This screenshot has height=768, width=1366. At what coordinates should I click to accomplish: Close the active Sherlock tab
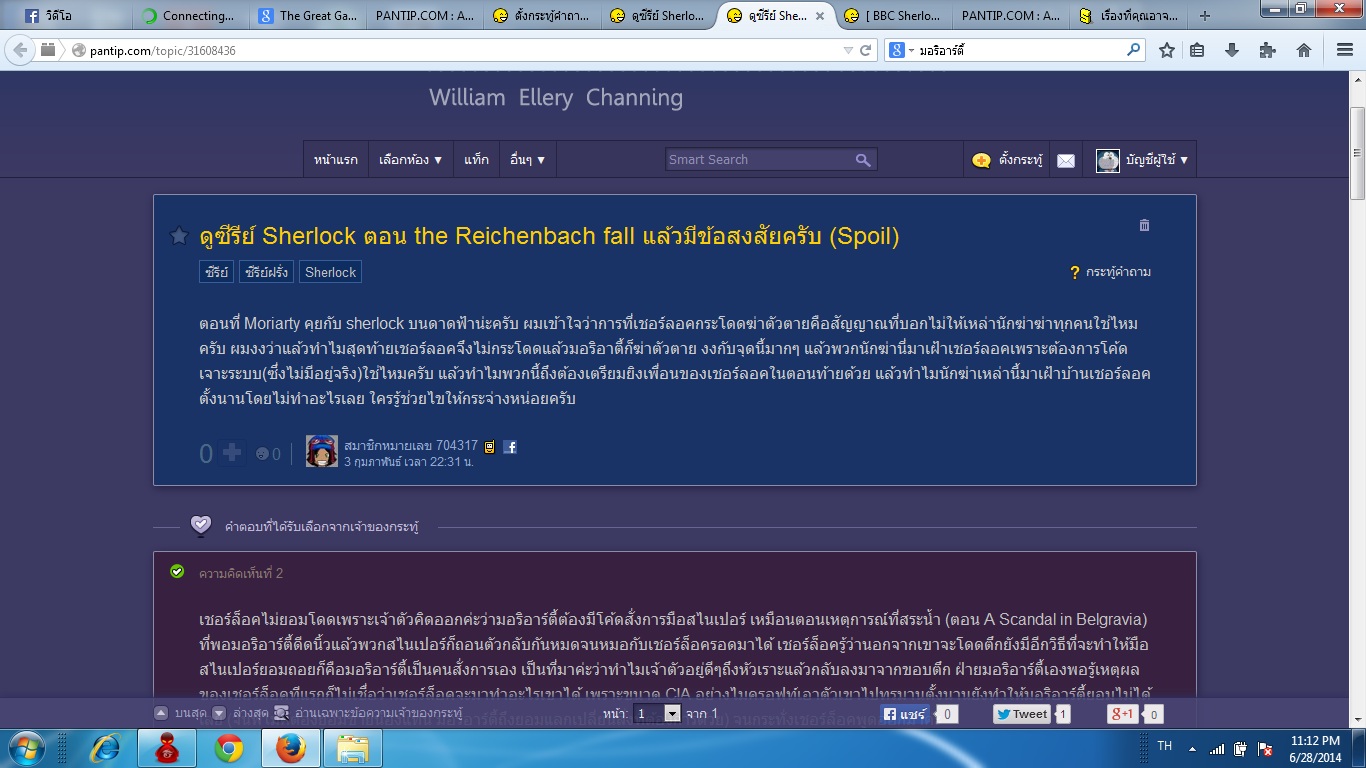point(819,16)
